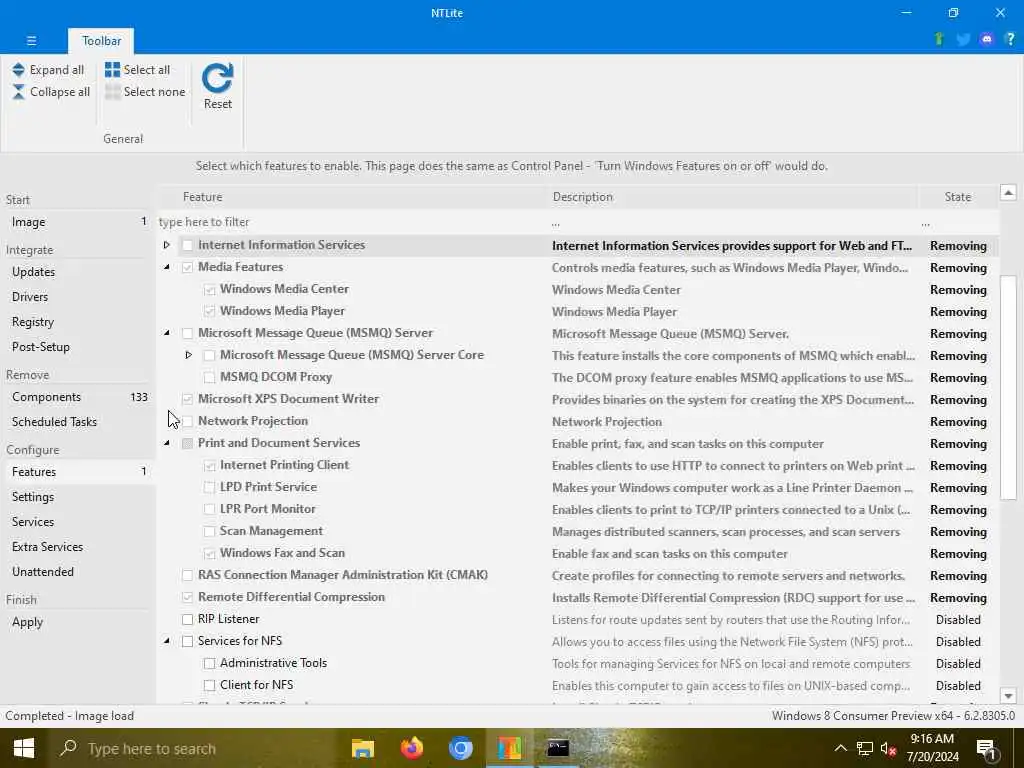Open the Drivers page in sidebar

[x=78, y=296]
